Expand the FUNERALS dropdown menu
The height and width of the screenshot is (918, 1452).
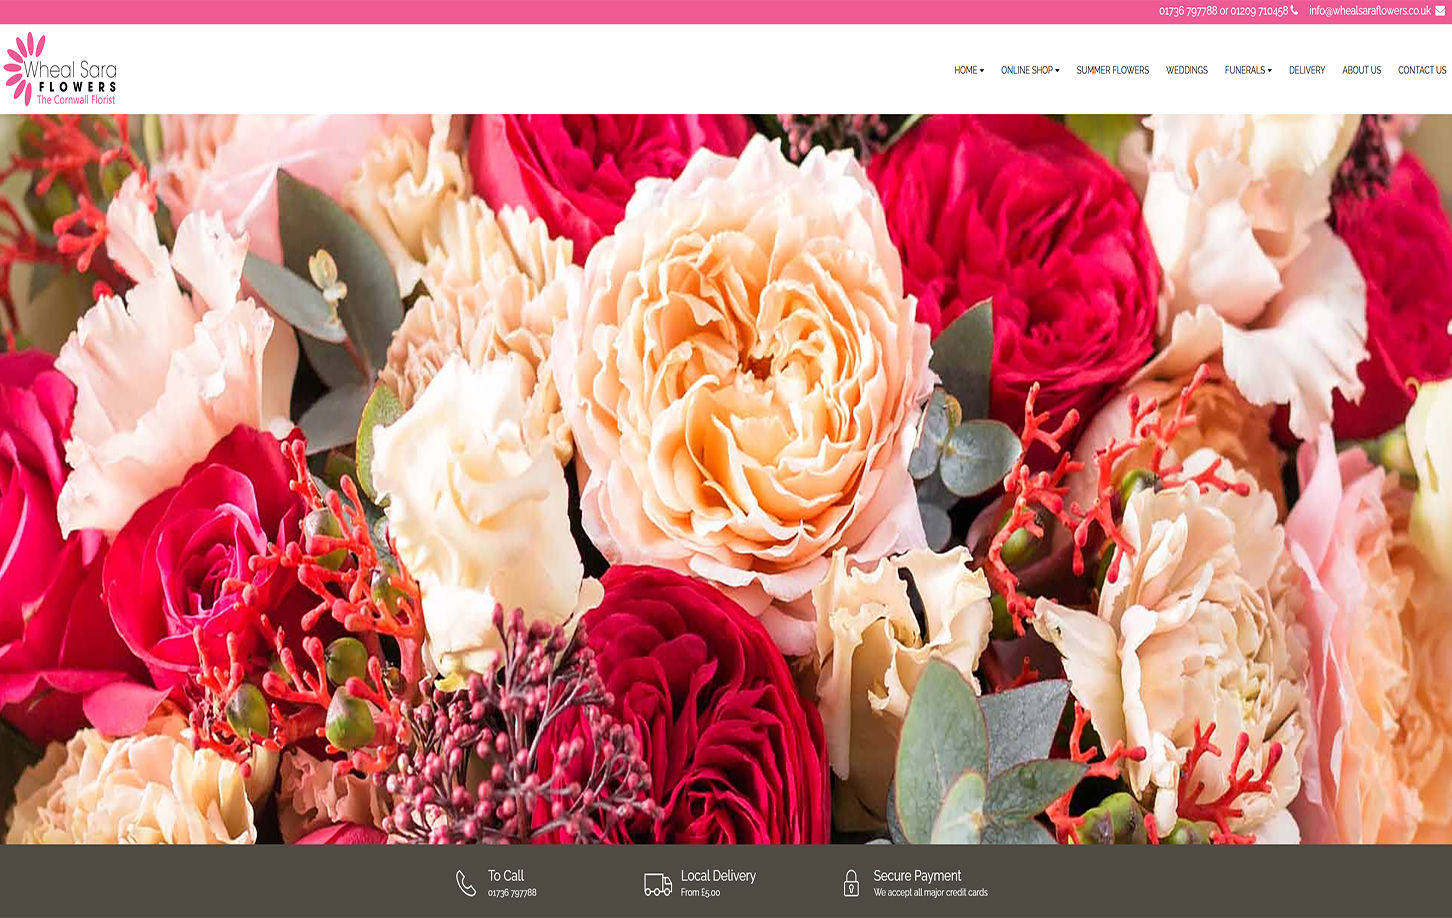tap(1247, 70)
